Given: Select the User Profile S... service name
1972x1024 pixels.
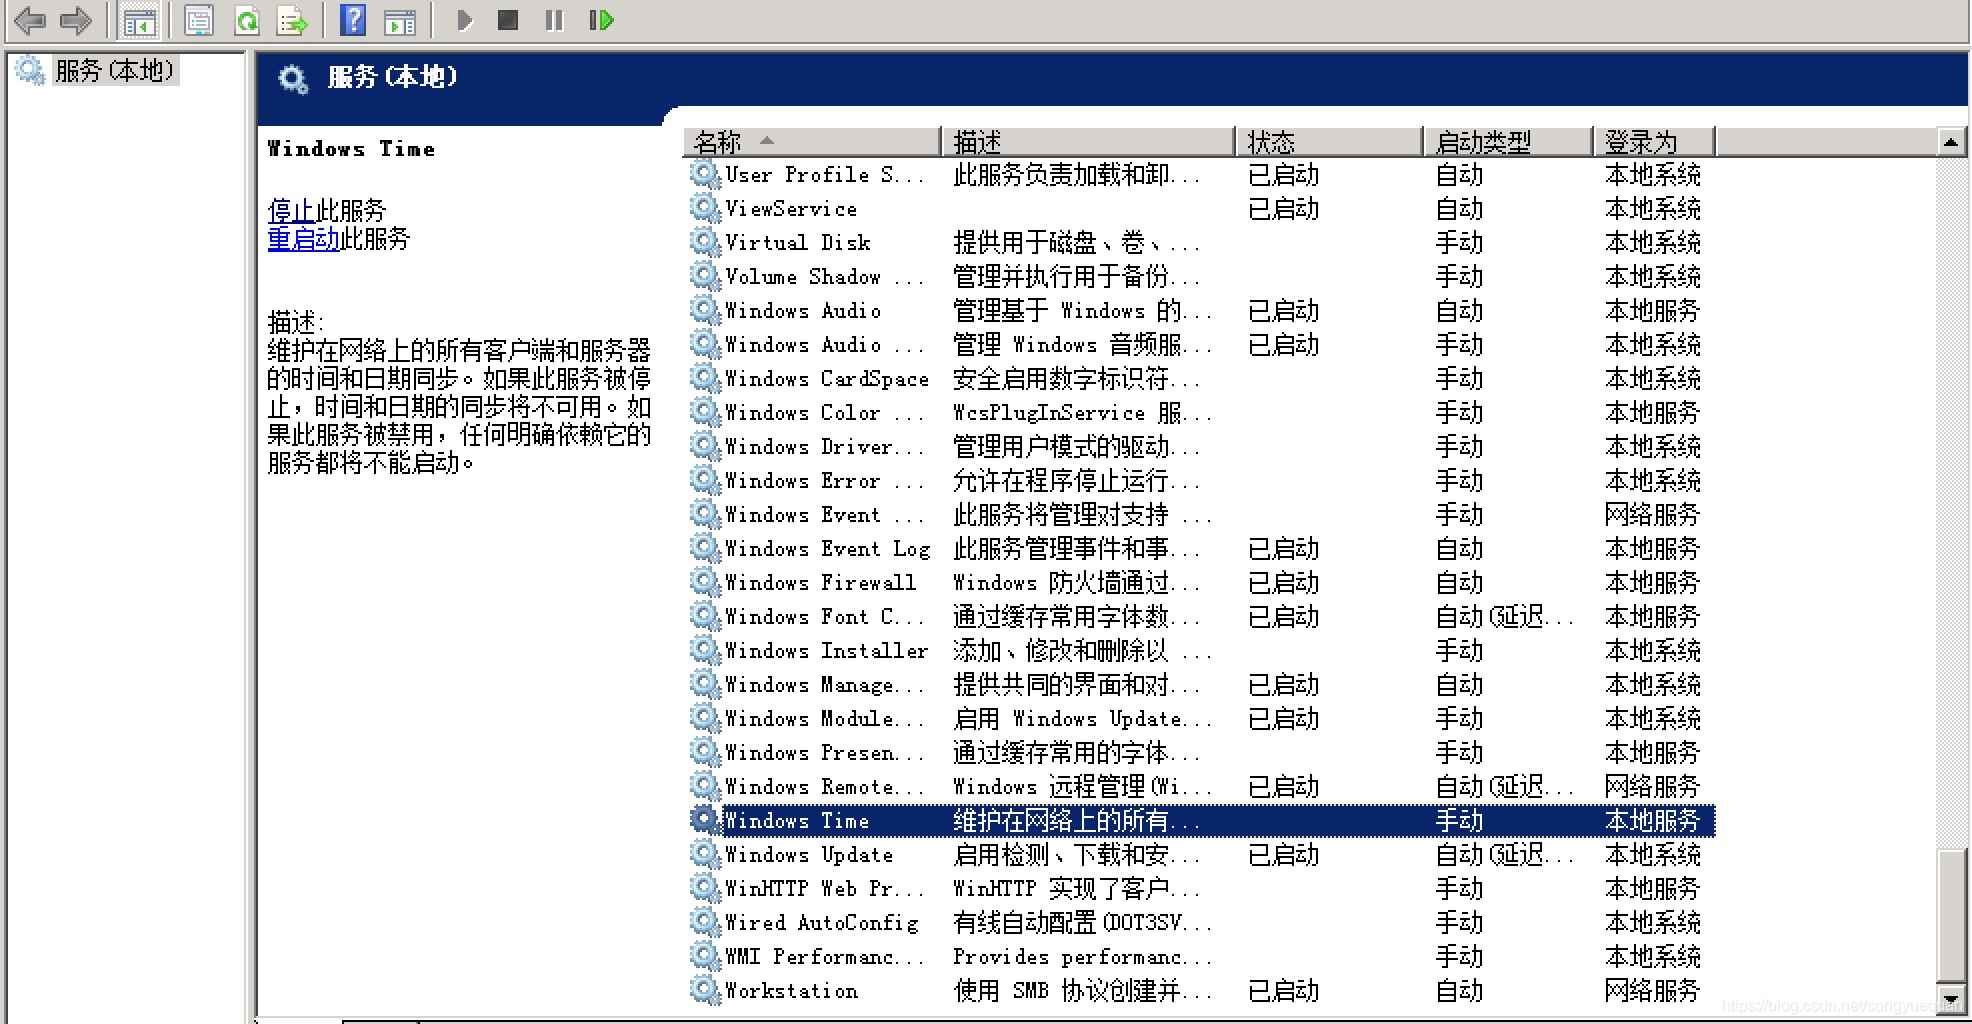Looking at the screenshot, I should click(824, 174).
